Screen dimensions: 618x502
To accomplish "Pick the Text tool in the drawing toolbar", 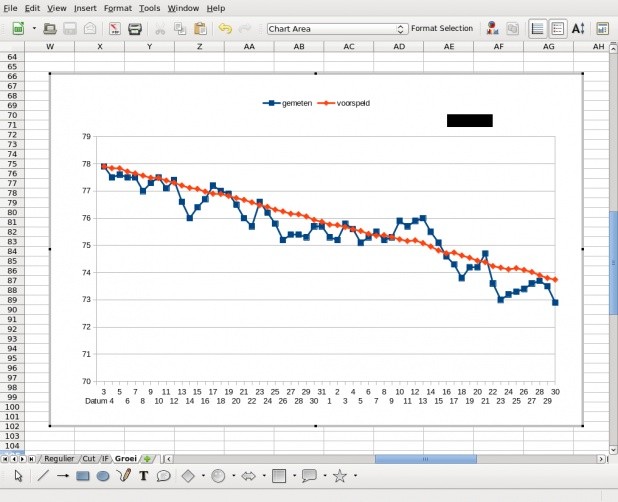I will [144, 476].
